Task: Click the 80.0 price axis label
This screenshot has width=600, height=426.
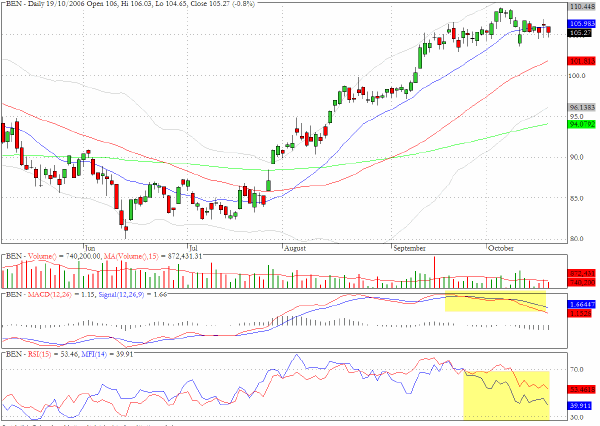Action: (x=576, y=239)
